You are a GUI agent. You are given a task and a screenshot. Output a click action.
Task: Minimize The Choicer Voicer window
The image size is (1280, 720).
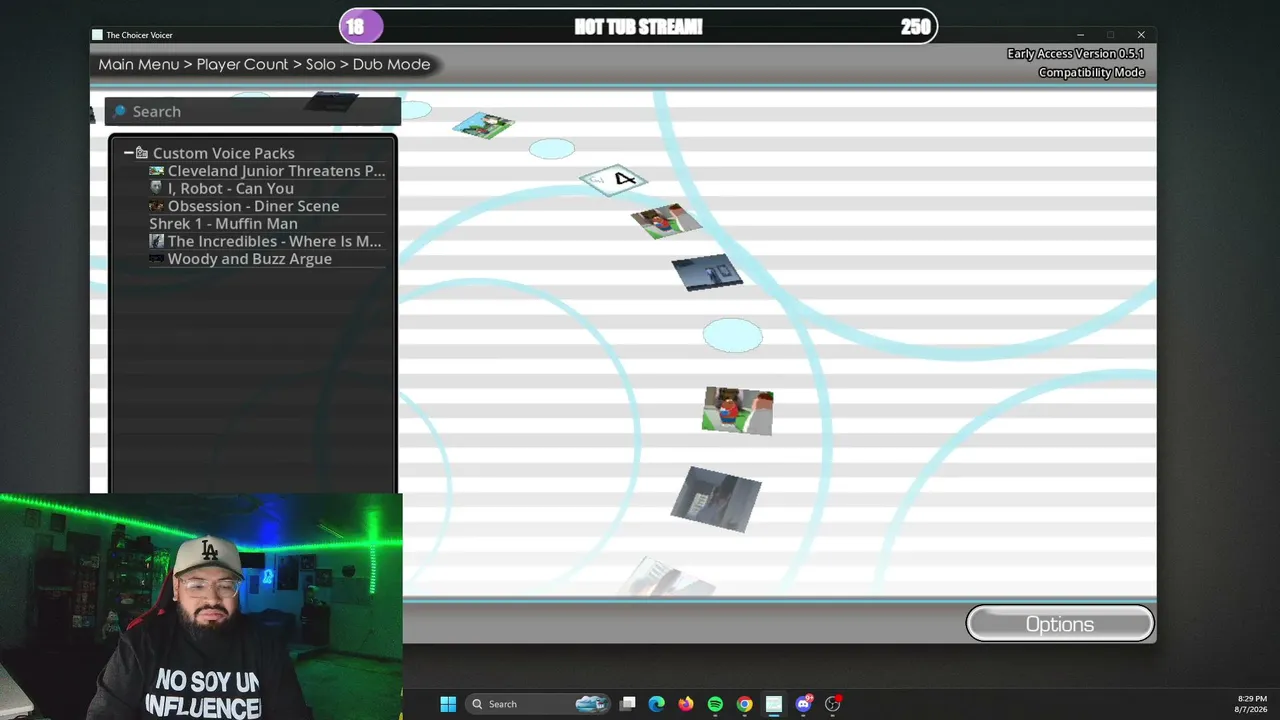tap(1080, 35)
